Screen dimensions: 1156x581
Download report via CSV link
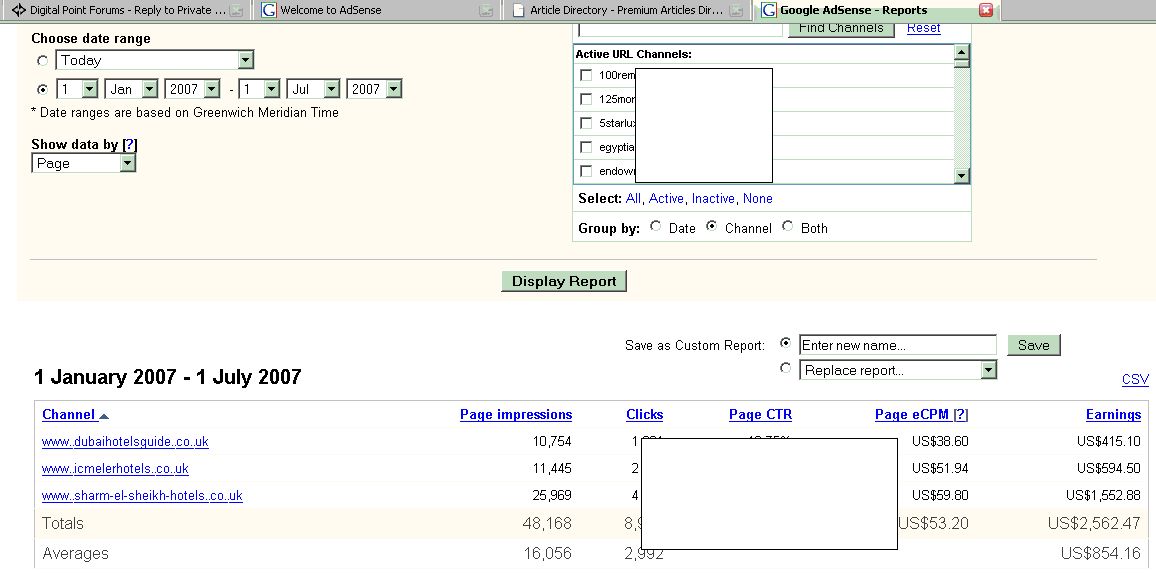coord(1135,380)
